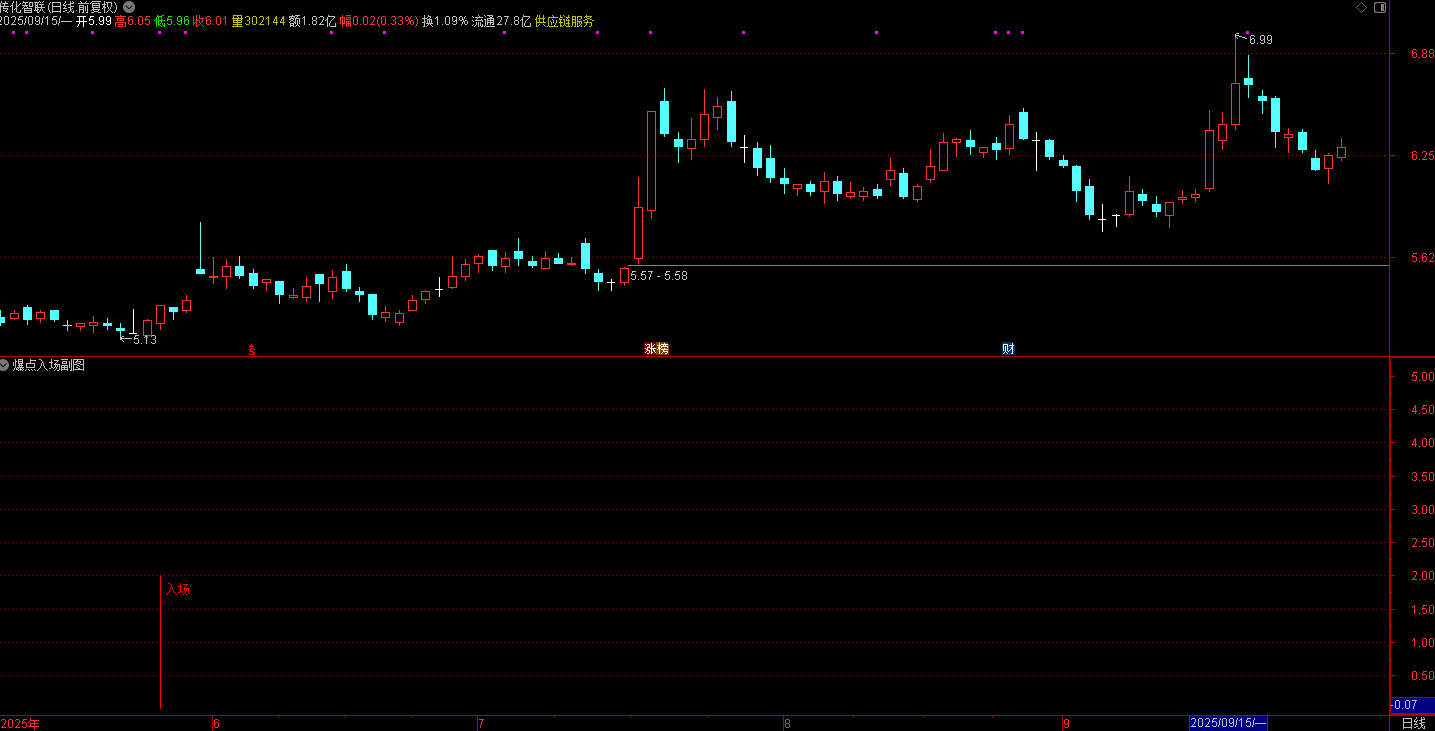Click the red 入场 signal bar

pyautogui.click(x=160, y=642)
